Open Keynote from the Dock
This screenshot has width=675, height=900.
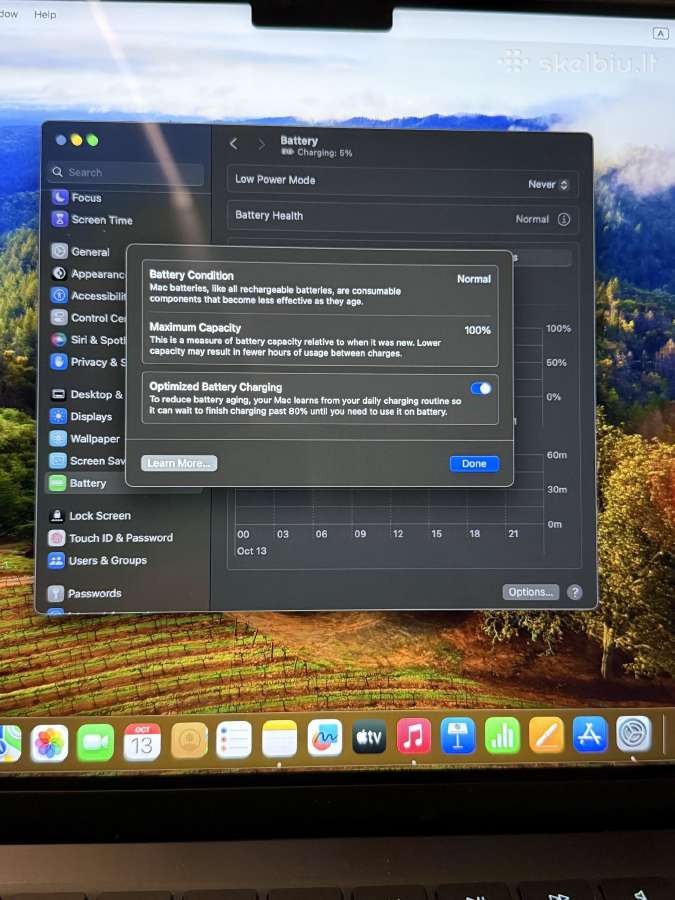coord(458,736)
